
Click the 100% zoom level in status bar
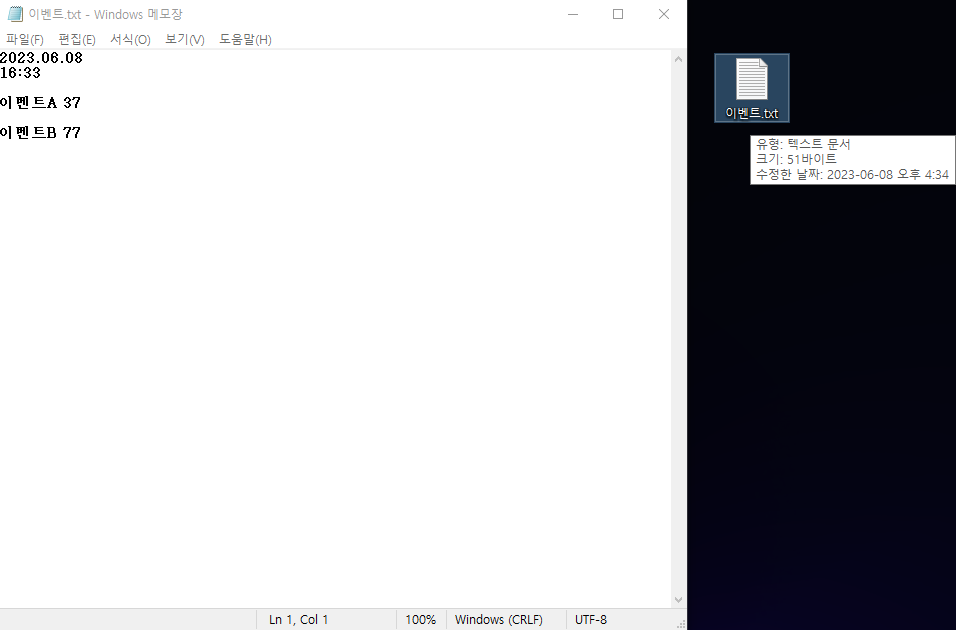(420, 619)
